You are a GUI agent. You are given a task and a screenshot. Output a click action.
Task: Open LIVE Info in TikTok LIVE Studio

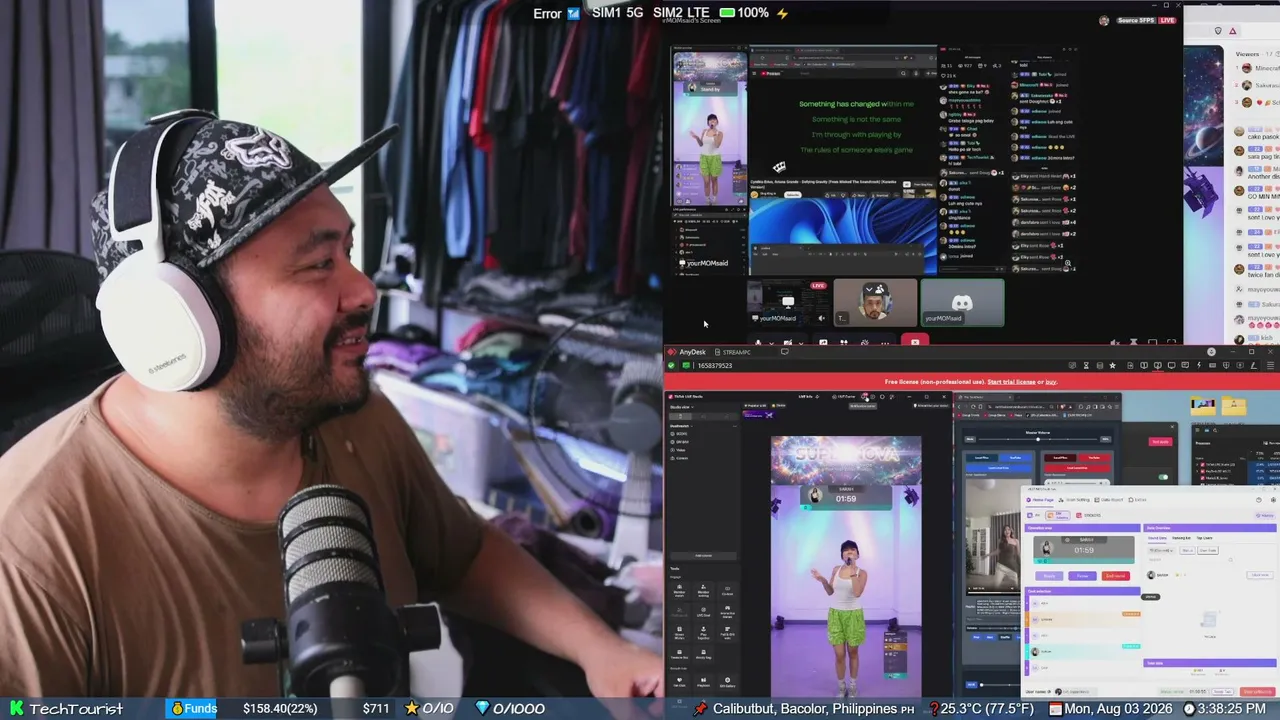pyautogui.click(x=805, y=397)
